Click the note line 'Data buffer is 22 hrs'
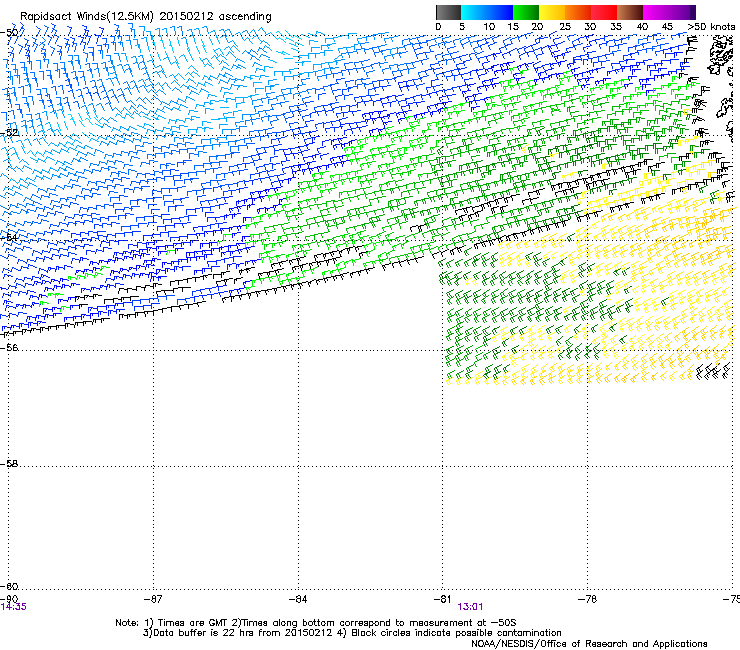This screenshot has width=740, height=650. point(199,633)
